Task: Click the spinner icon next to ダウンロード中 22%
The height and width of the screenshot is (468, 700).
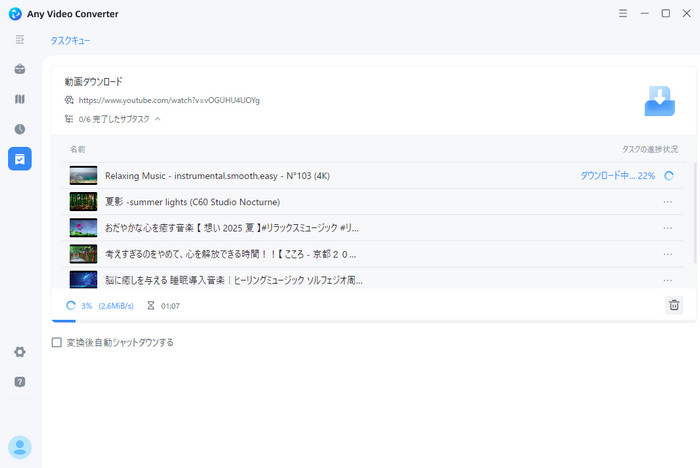Action: pos(669,176)
